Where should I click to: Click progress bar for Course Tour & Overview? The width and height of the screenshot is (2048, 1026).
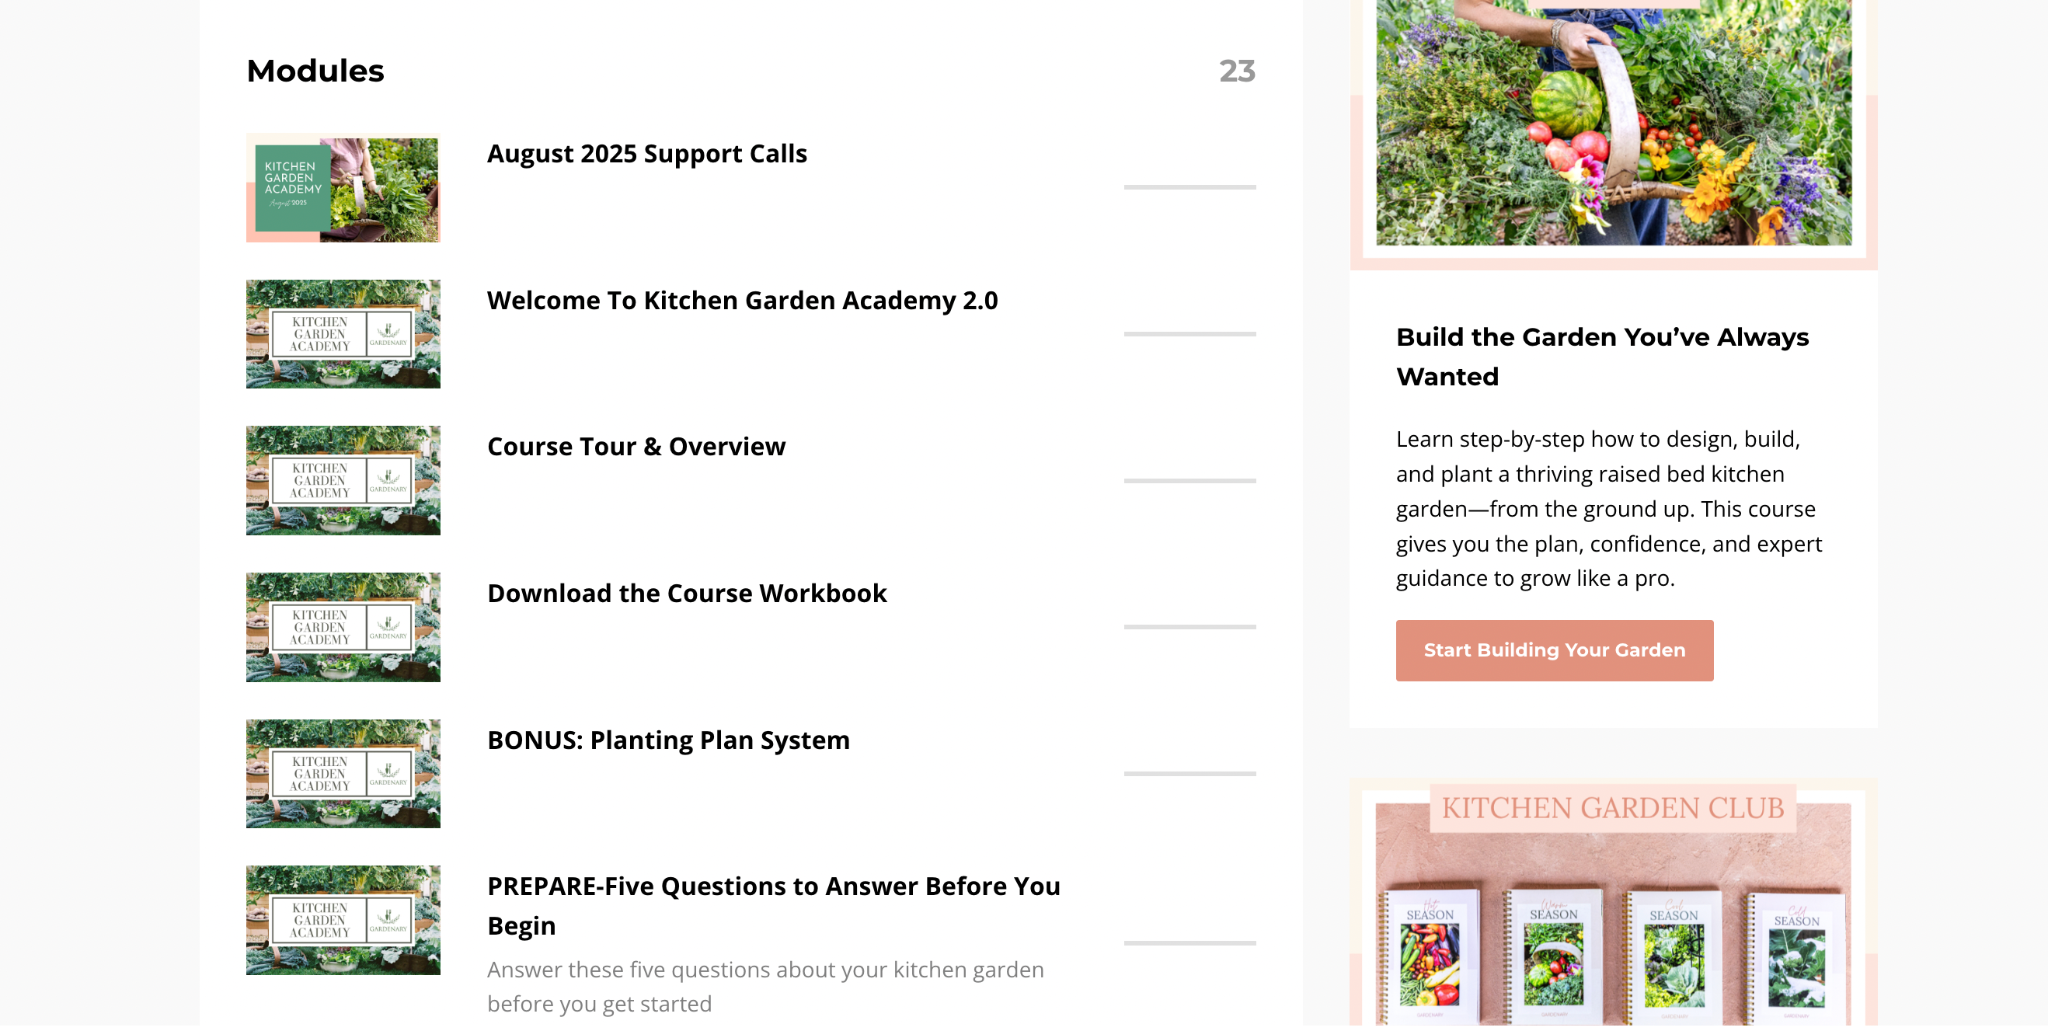1189,481
